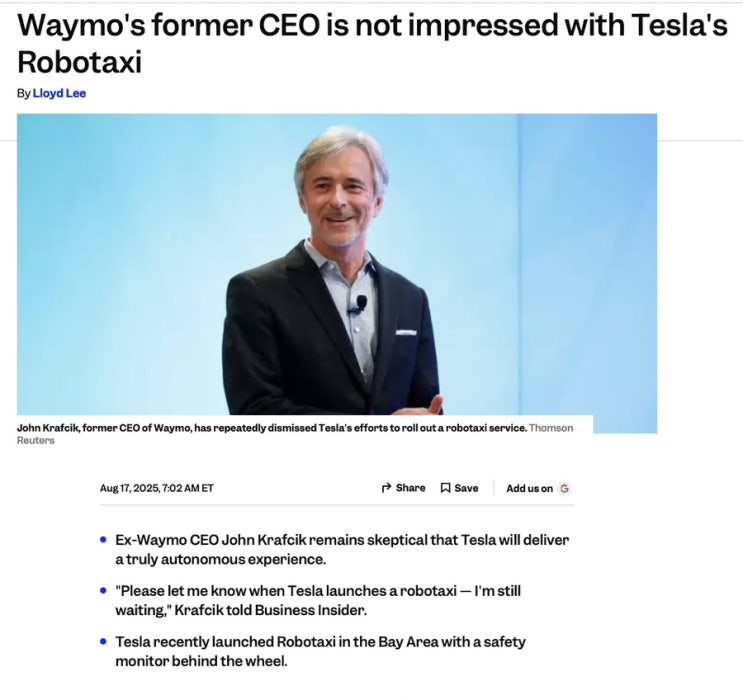Click the blue bullet before the Bay Area summary

[x=103, y=640]
